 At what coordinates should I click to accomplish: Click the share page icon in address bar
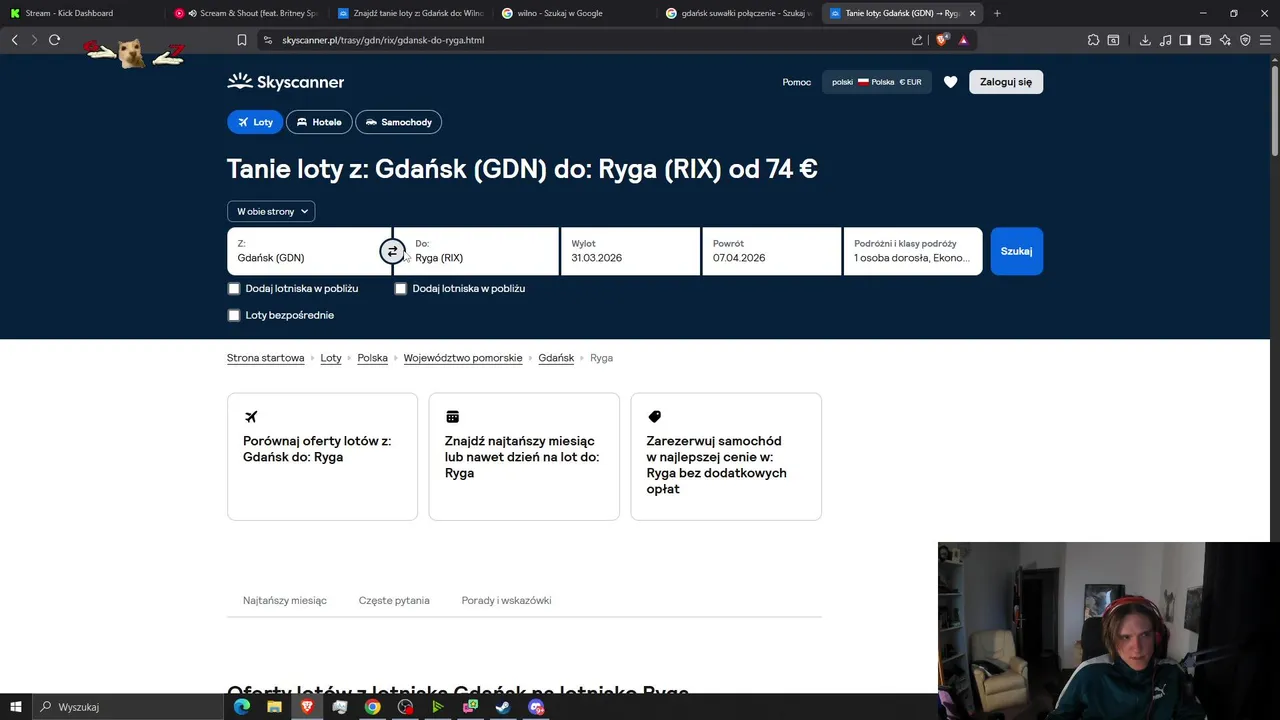917,40
